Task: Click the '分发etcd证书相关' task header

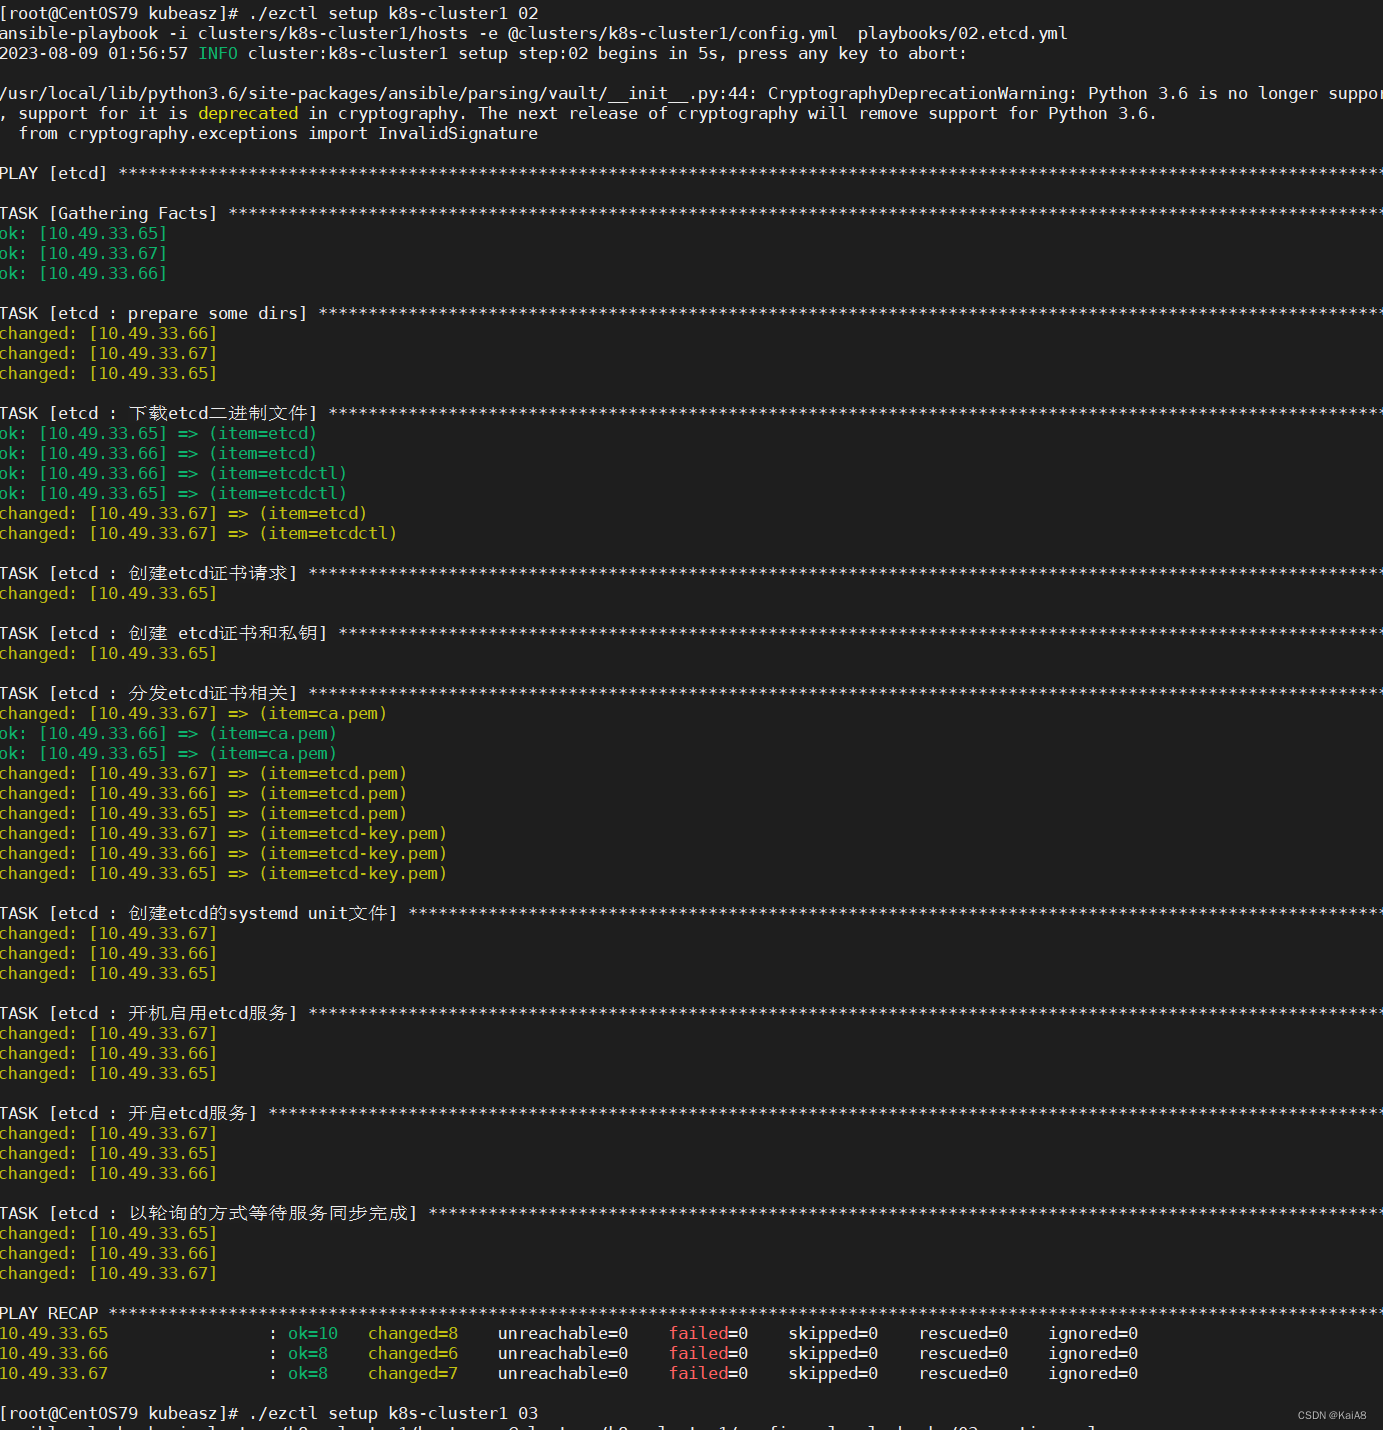Action: (x=148, y=693)
